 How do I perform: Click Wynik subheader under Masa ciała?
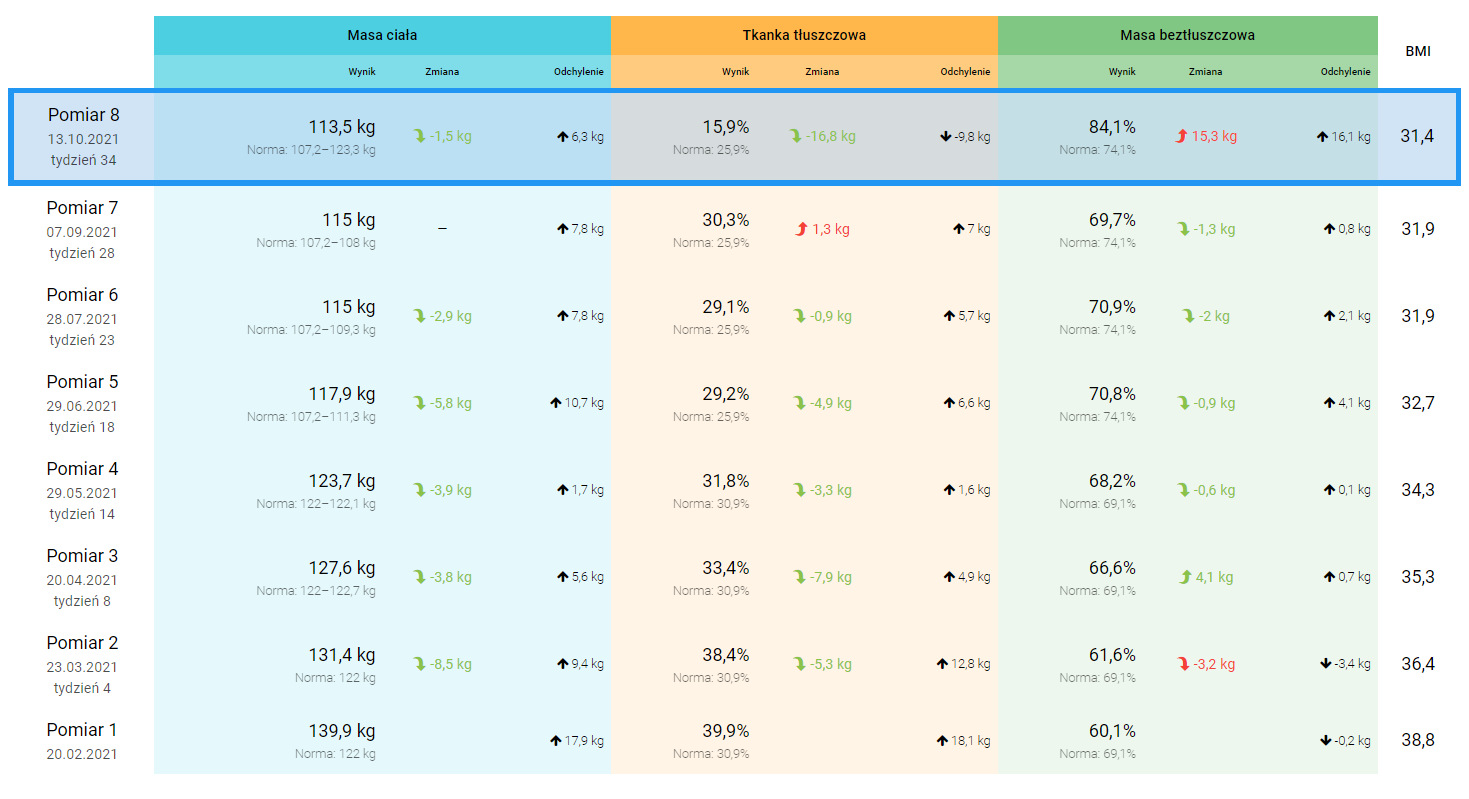point(362,72)
